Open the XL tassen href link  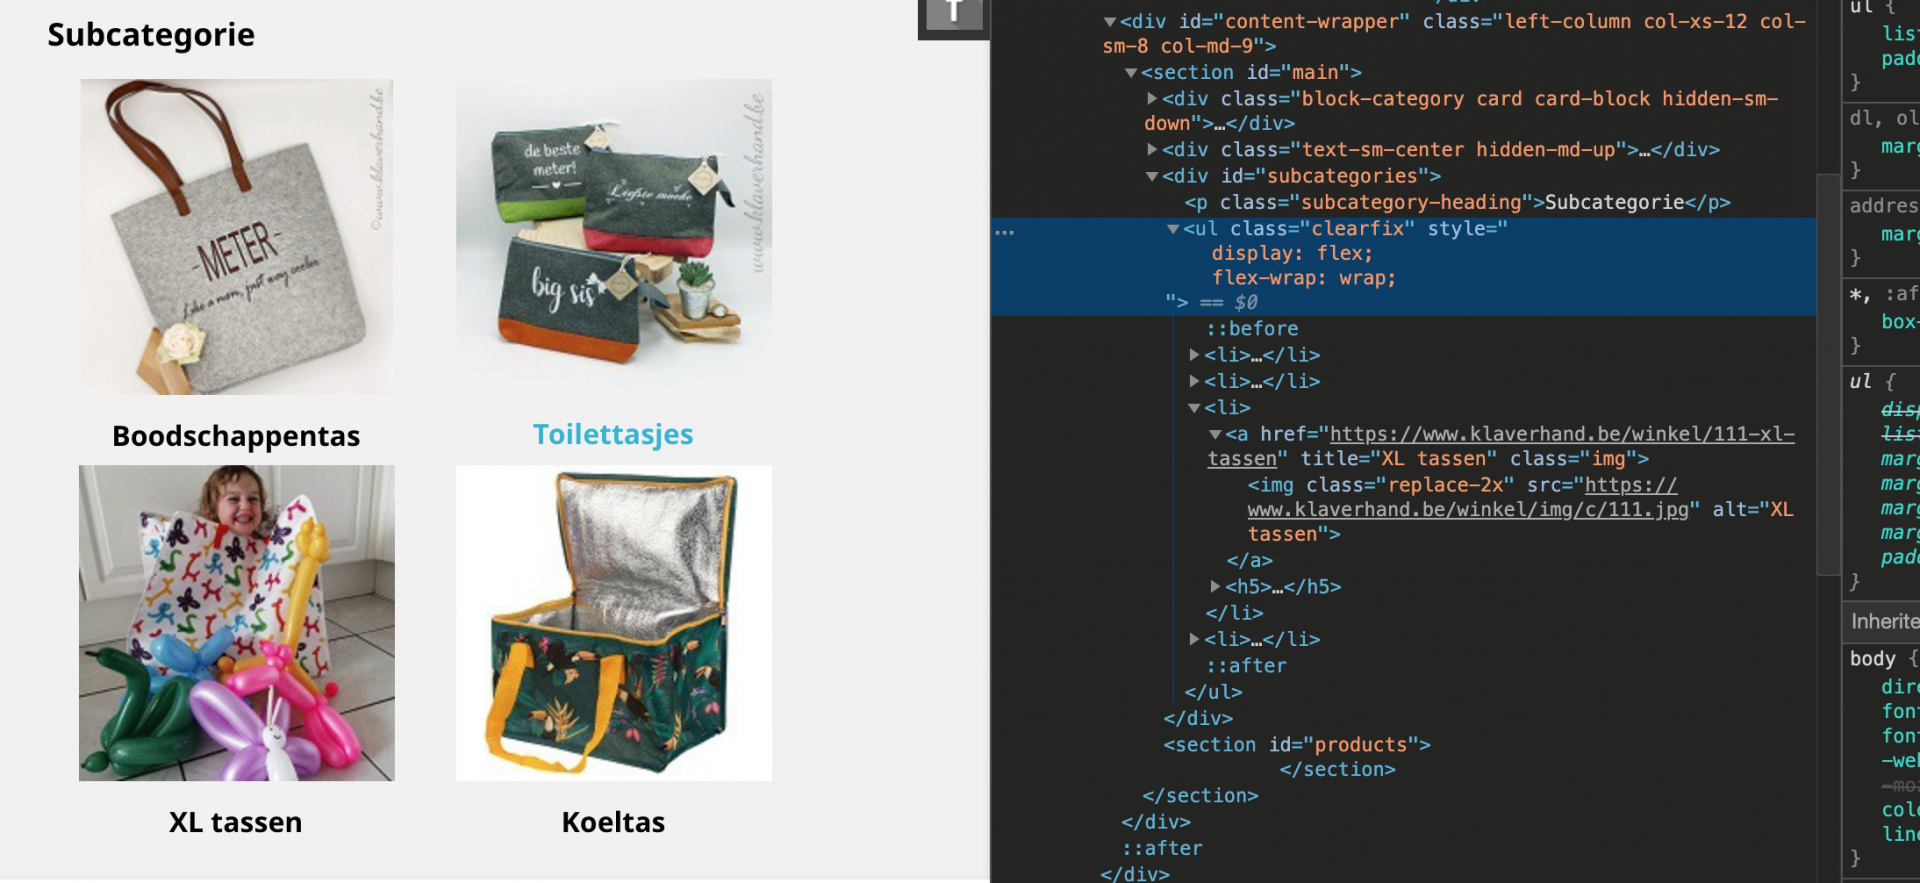click(1501, 446)
